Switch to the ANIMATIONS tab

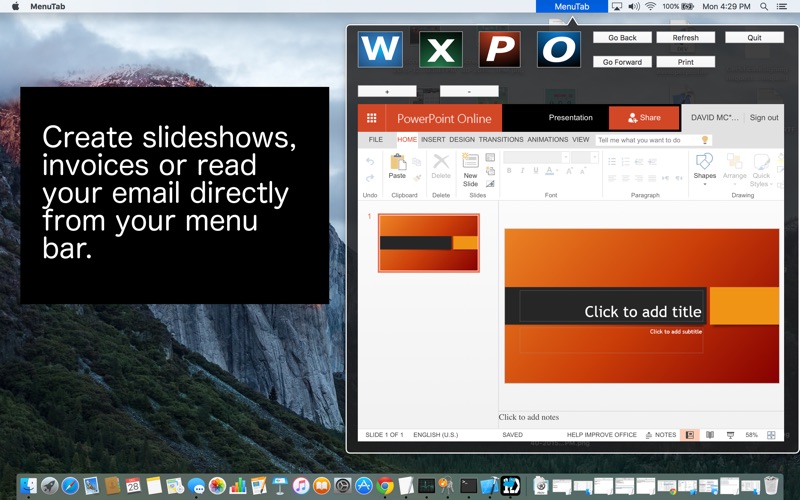point(547,139)
